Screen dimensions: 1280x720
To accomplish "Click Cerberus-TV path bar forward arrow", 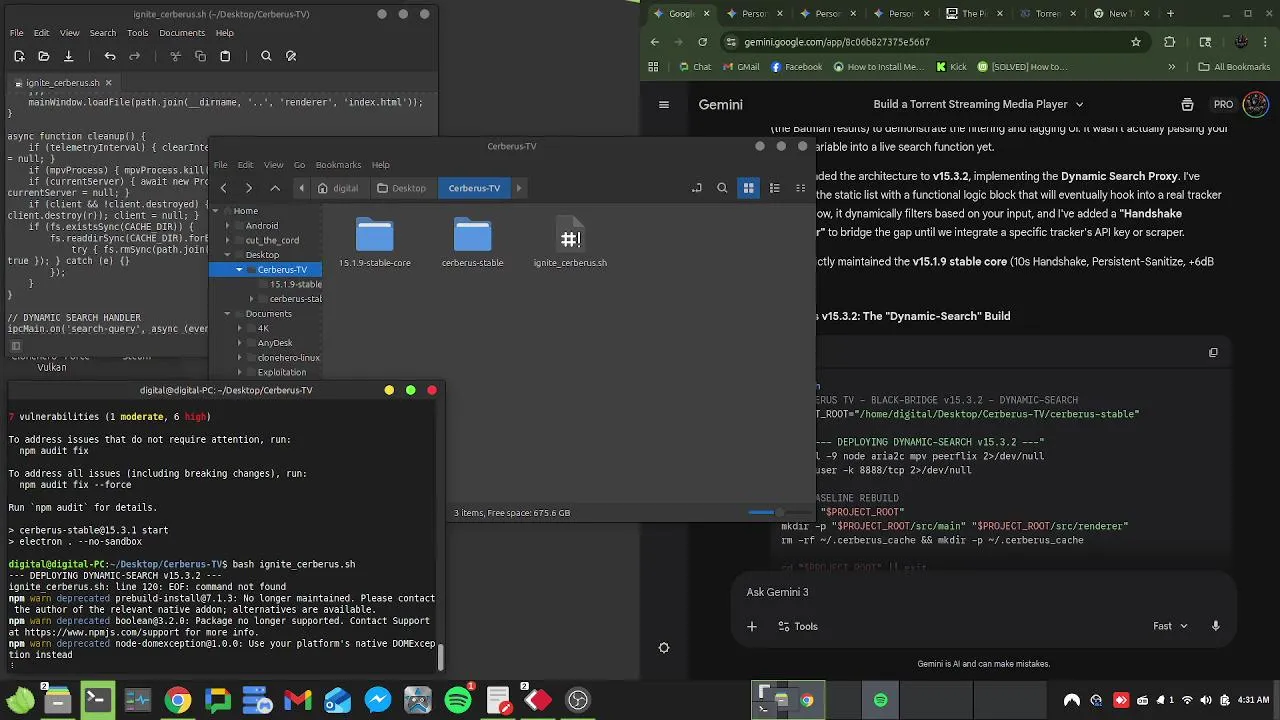I will coord(518,188).
